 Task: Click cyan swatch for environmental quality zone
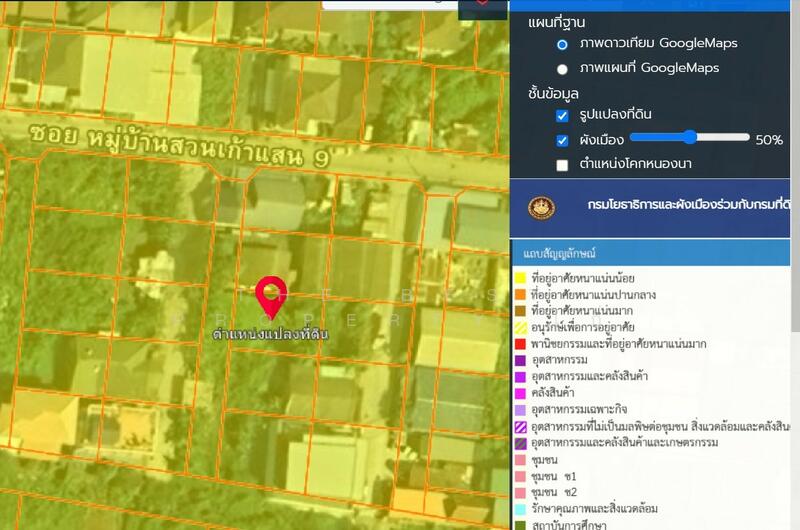[x=520, y=508]
